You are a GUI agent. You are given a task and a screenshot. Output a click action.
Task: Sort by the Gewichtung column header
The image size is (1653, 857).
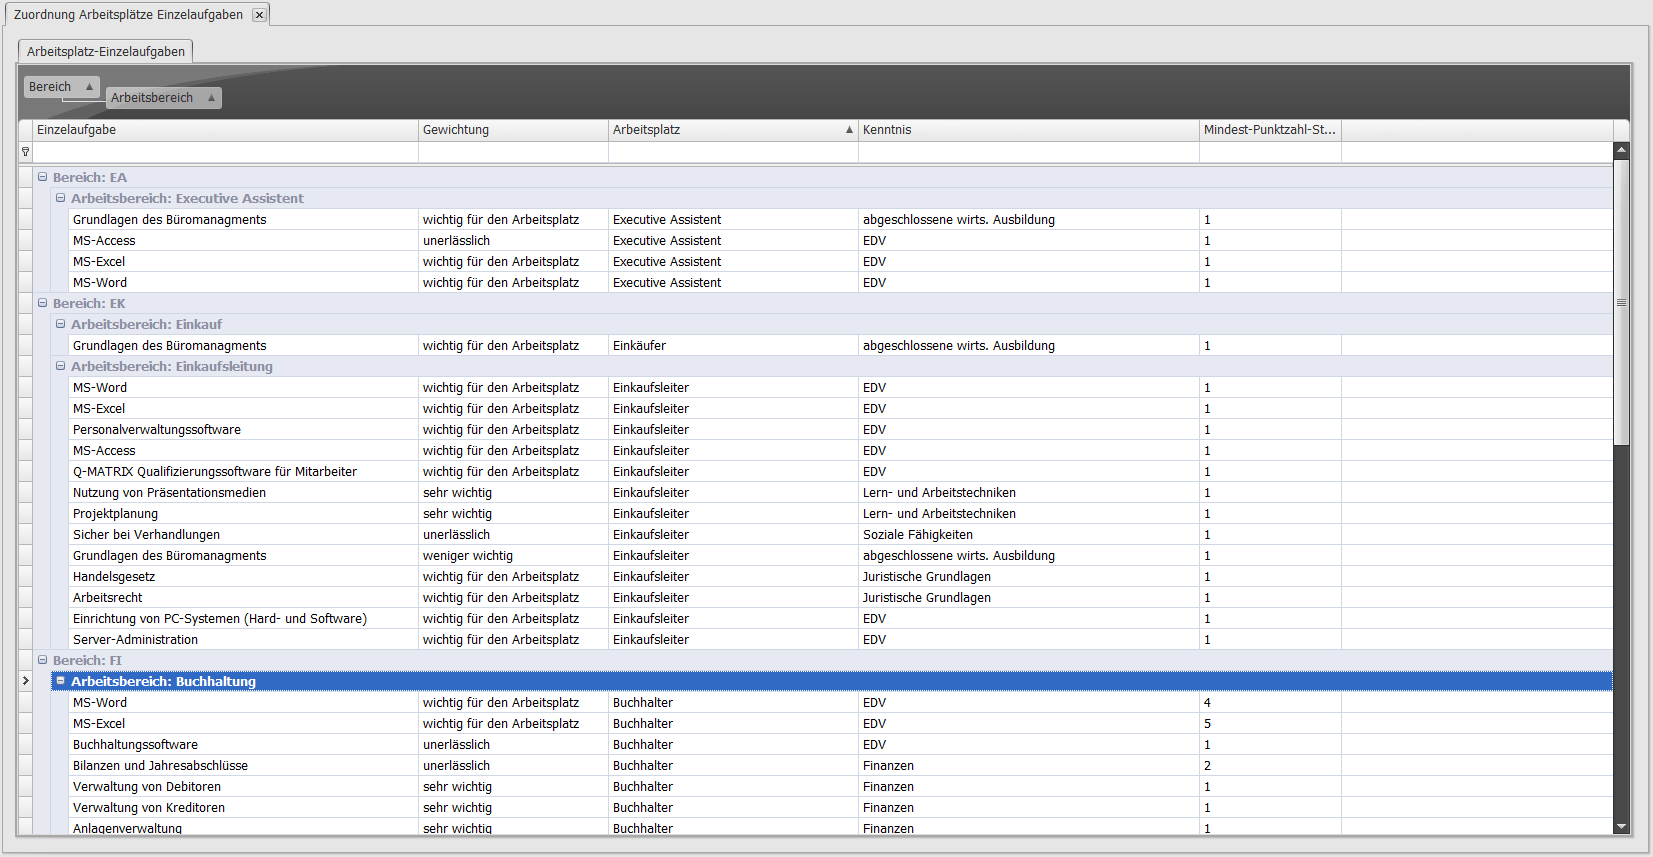click(x=512, y=130)
